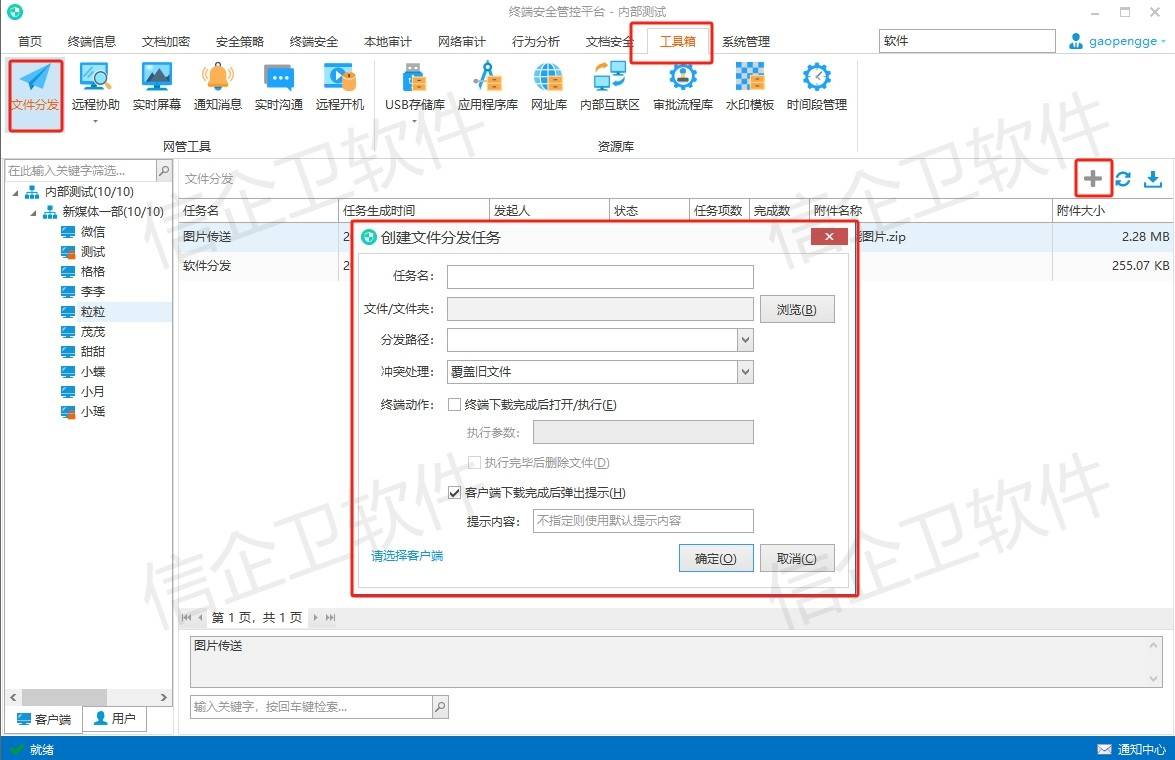Expand the 分发路径 dropdown
Screen dimensions: 1175x760
click(744, 341)
